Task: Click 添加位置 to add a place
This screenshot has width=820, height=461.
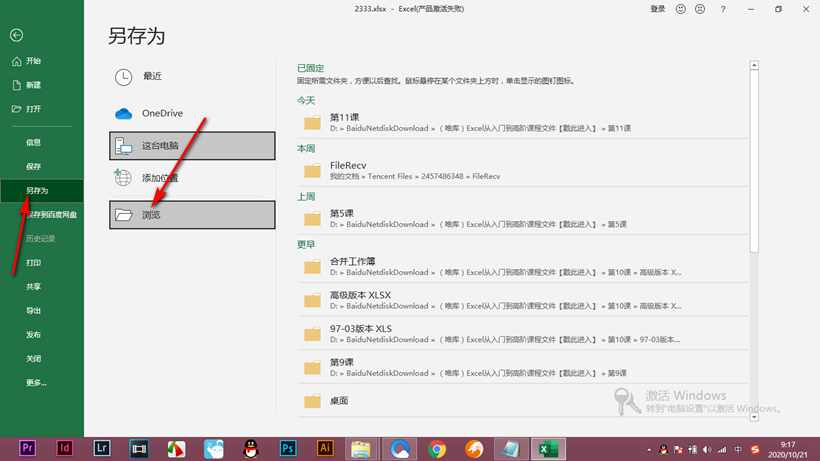Action: (x=192, y=178)
